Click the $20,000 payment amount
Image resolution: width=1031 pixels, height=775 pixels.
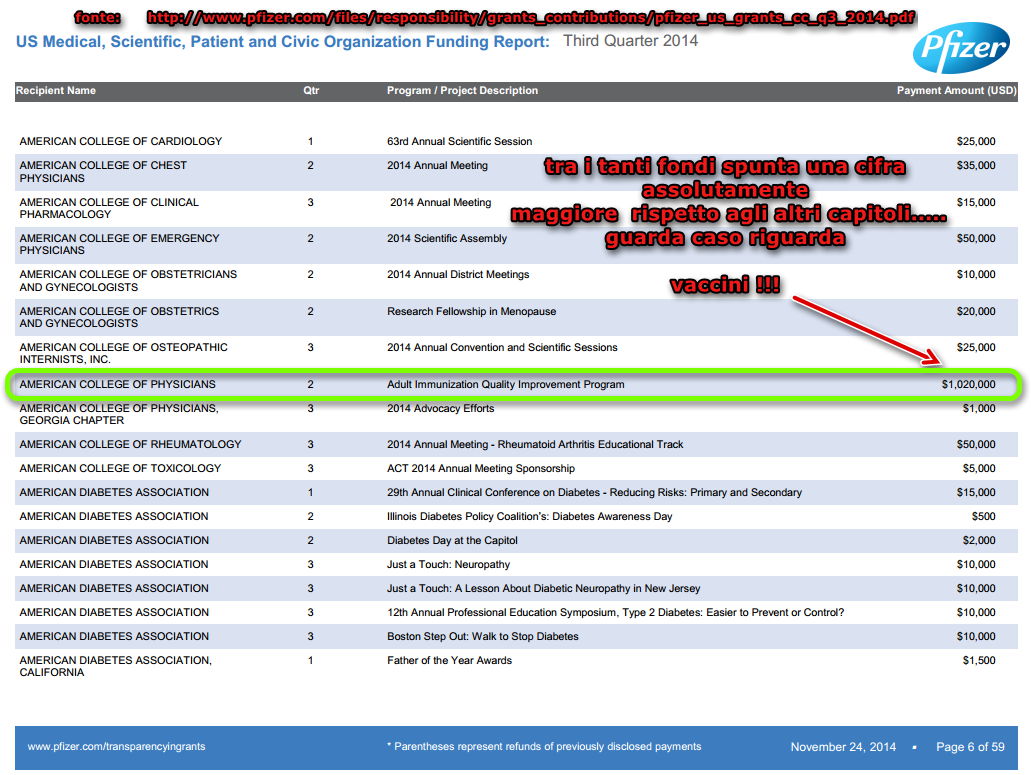976,312
